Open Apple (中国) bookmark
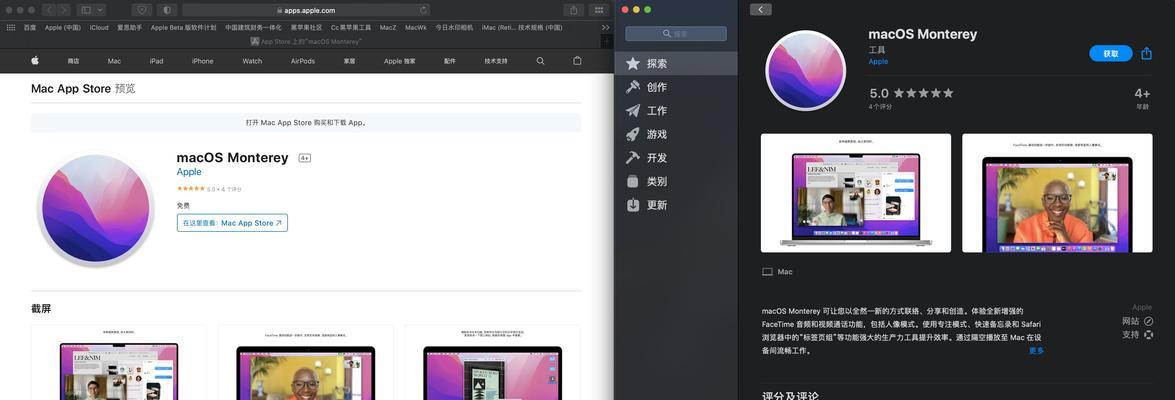Viewport: 1175px width, 400px height. (x=63, y=28)
